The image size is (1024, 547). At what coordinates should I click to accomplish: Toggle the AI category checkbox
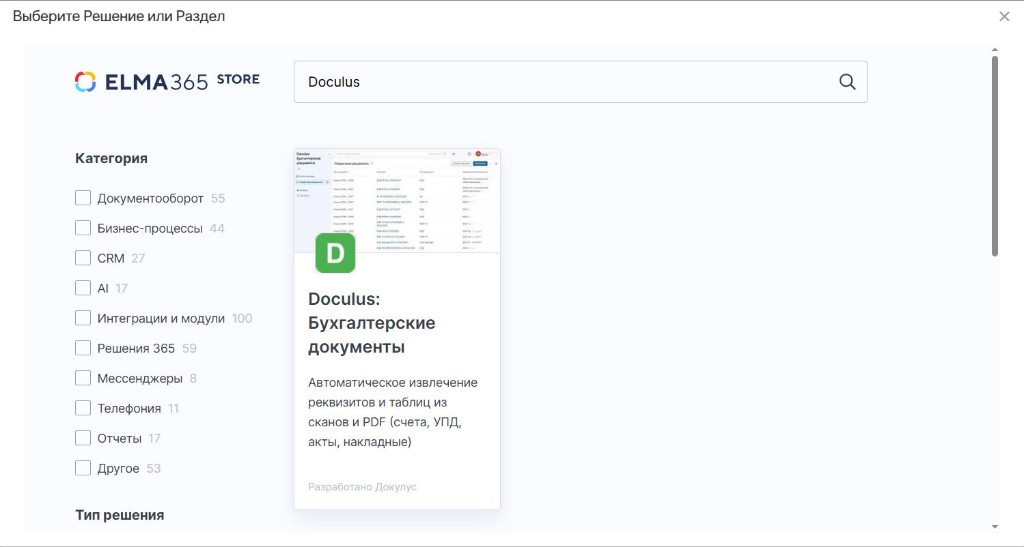[x=83, y=288]
